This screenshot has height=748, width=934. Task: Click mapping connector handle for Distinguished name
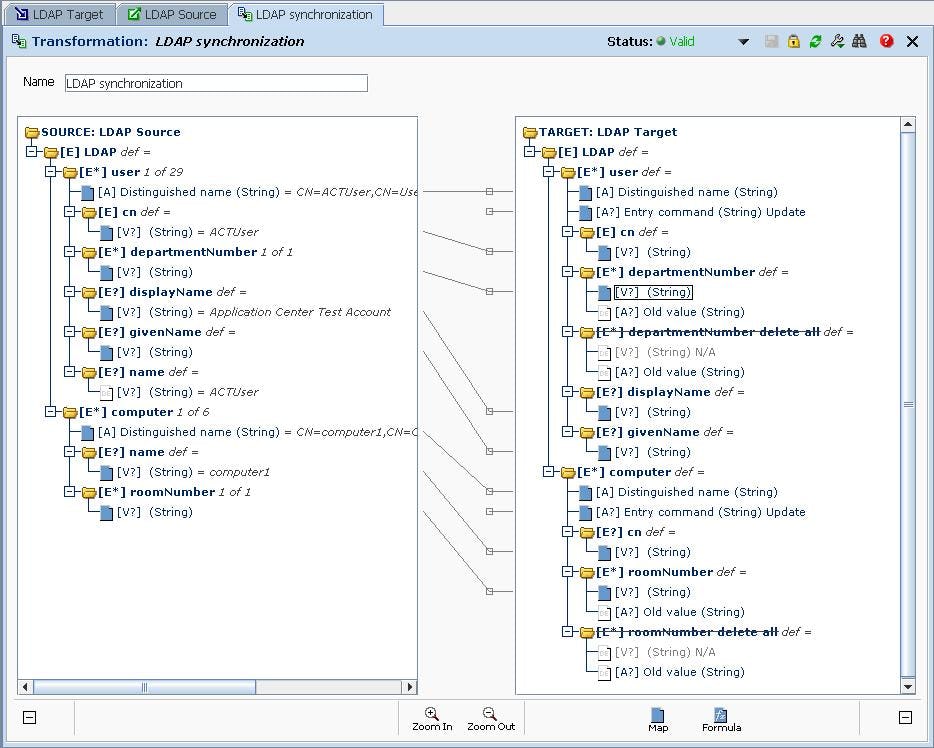click(489, 192)
